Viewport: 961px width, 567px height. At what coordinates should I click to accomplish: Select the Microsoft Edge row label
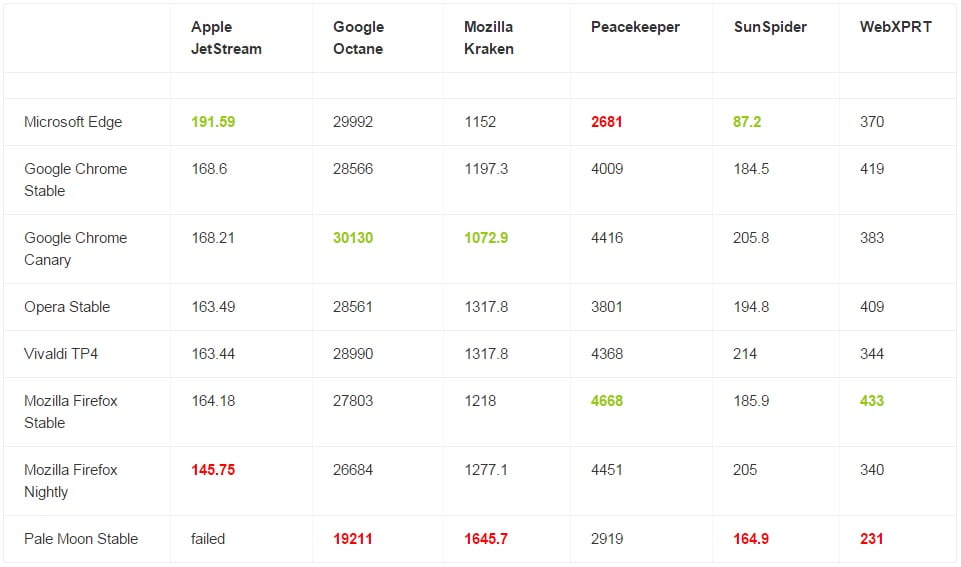73,122
